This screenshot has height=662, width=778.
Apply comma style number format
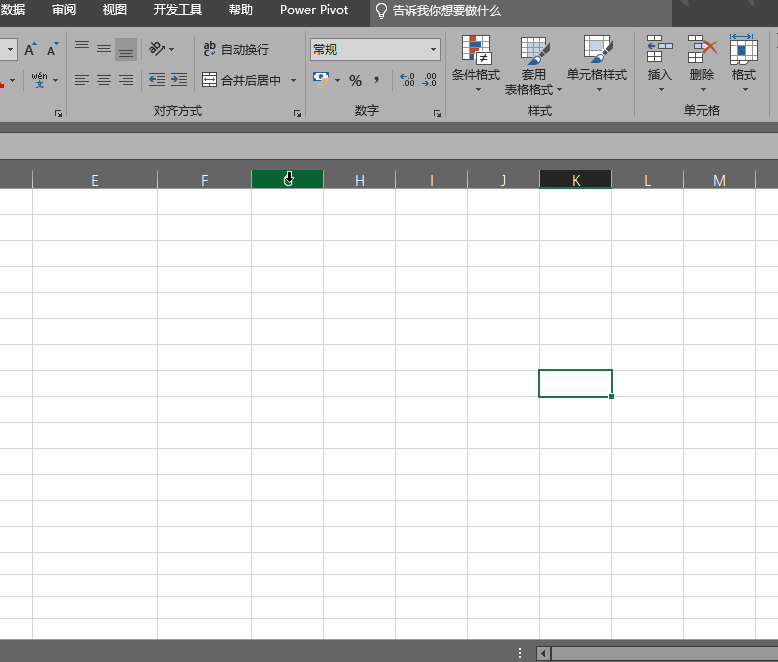tap(377, 80)
